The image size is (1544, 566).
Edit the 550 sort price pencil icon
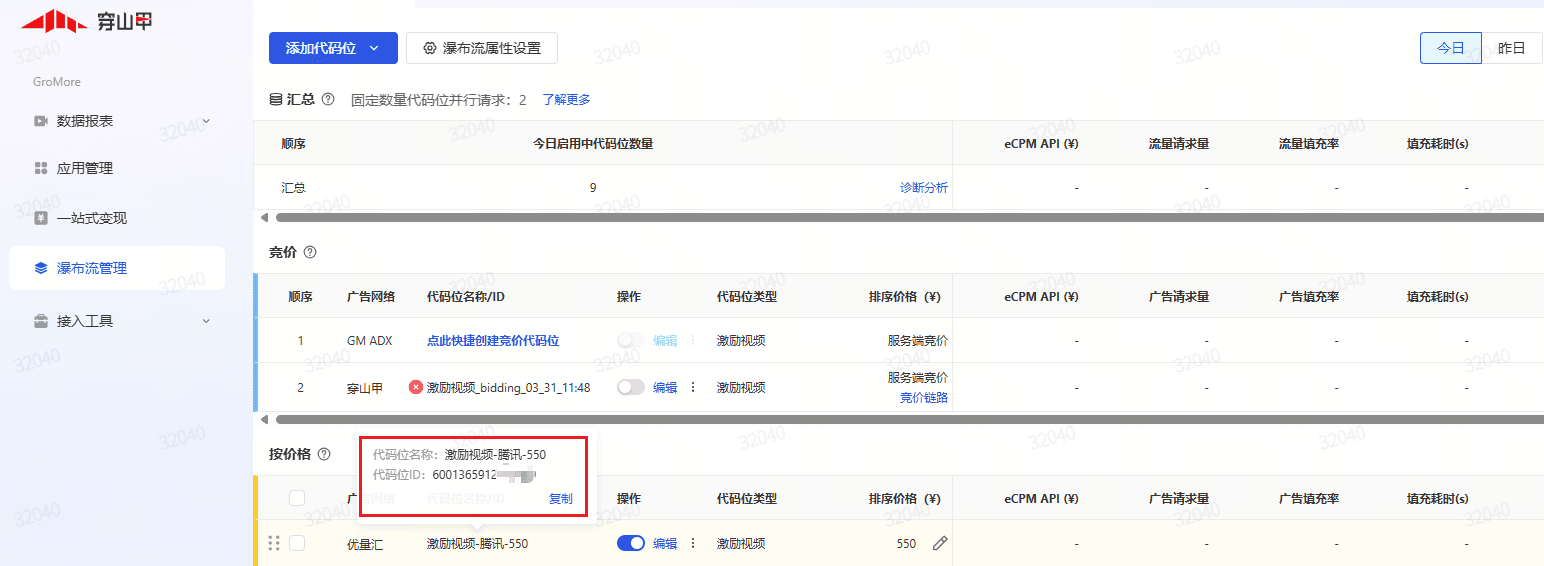(x=939, y=543)
